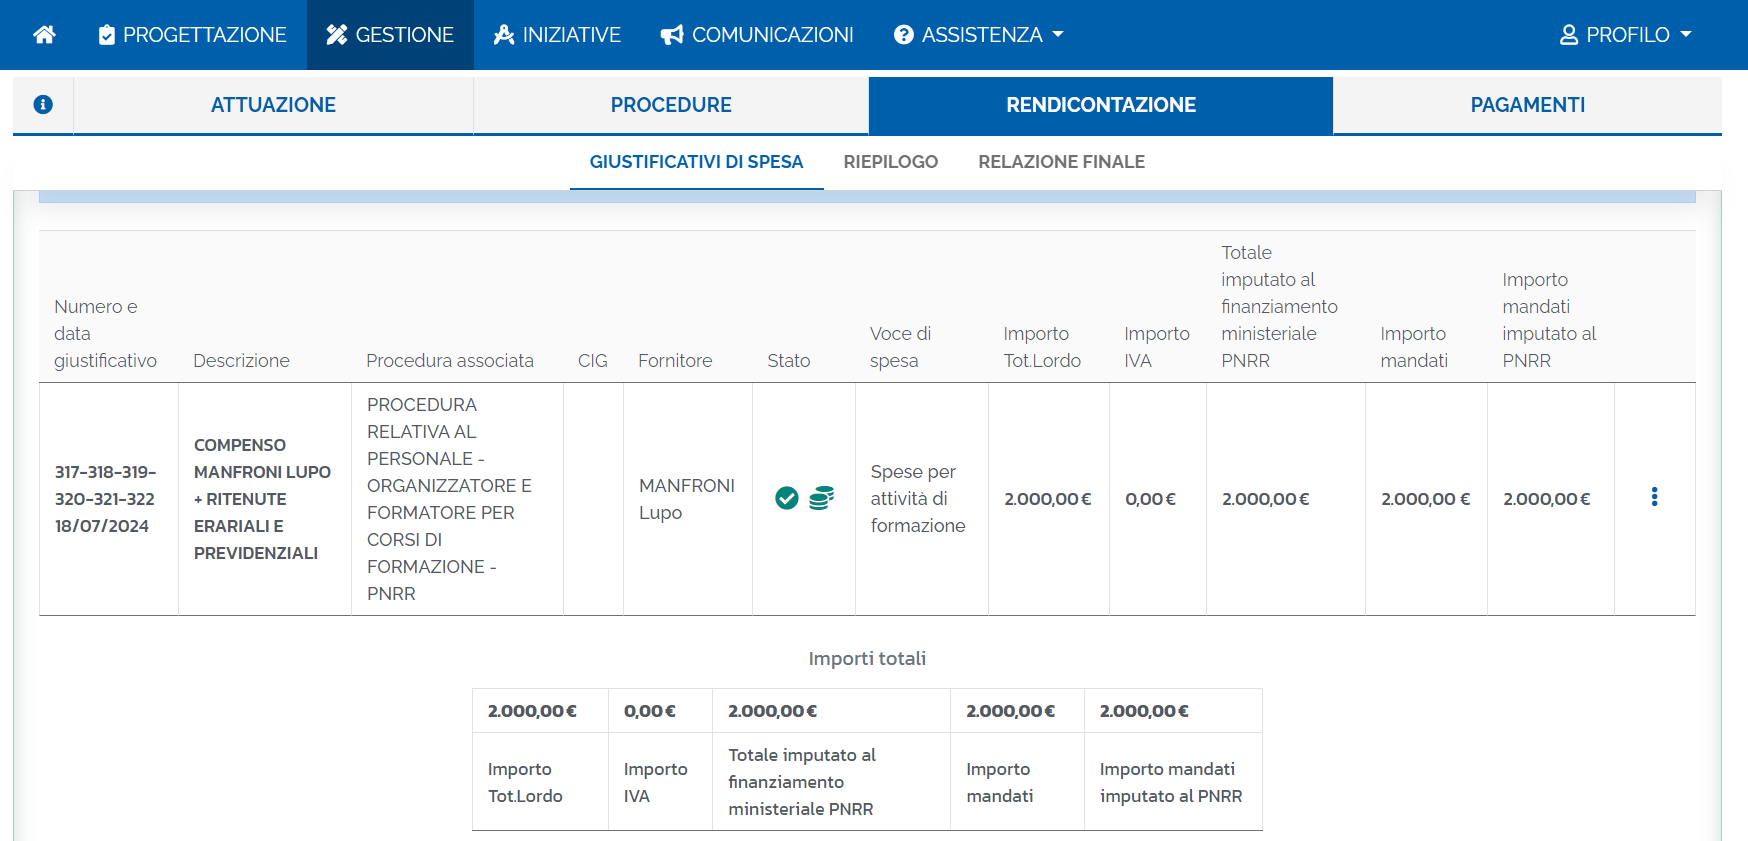This screenshot has width=1748, height=841.
Task: Switch to the Attuazione tab
Action: tap(273, 105)
